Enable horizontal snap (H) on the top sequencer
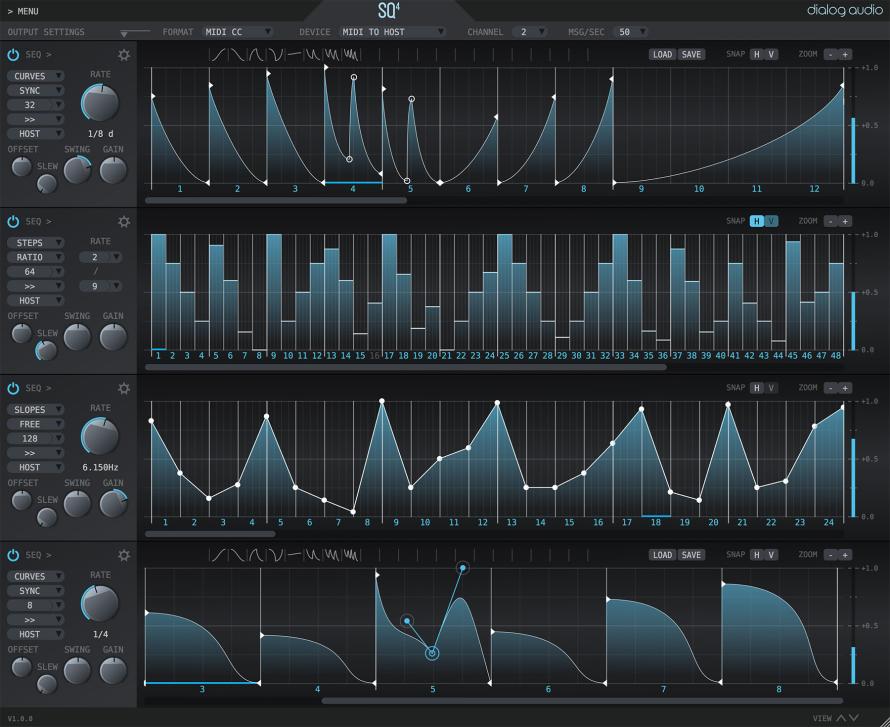The width and height of the screenshot is (890, 727). tap(757, 54)
